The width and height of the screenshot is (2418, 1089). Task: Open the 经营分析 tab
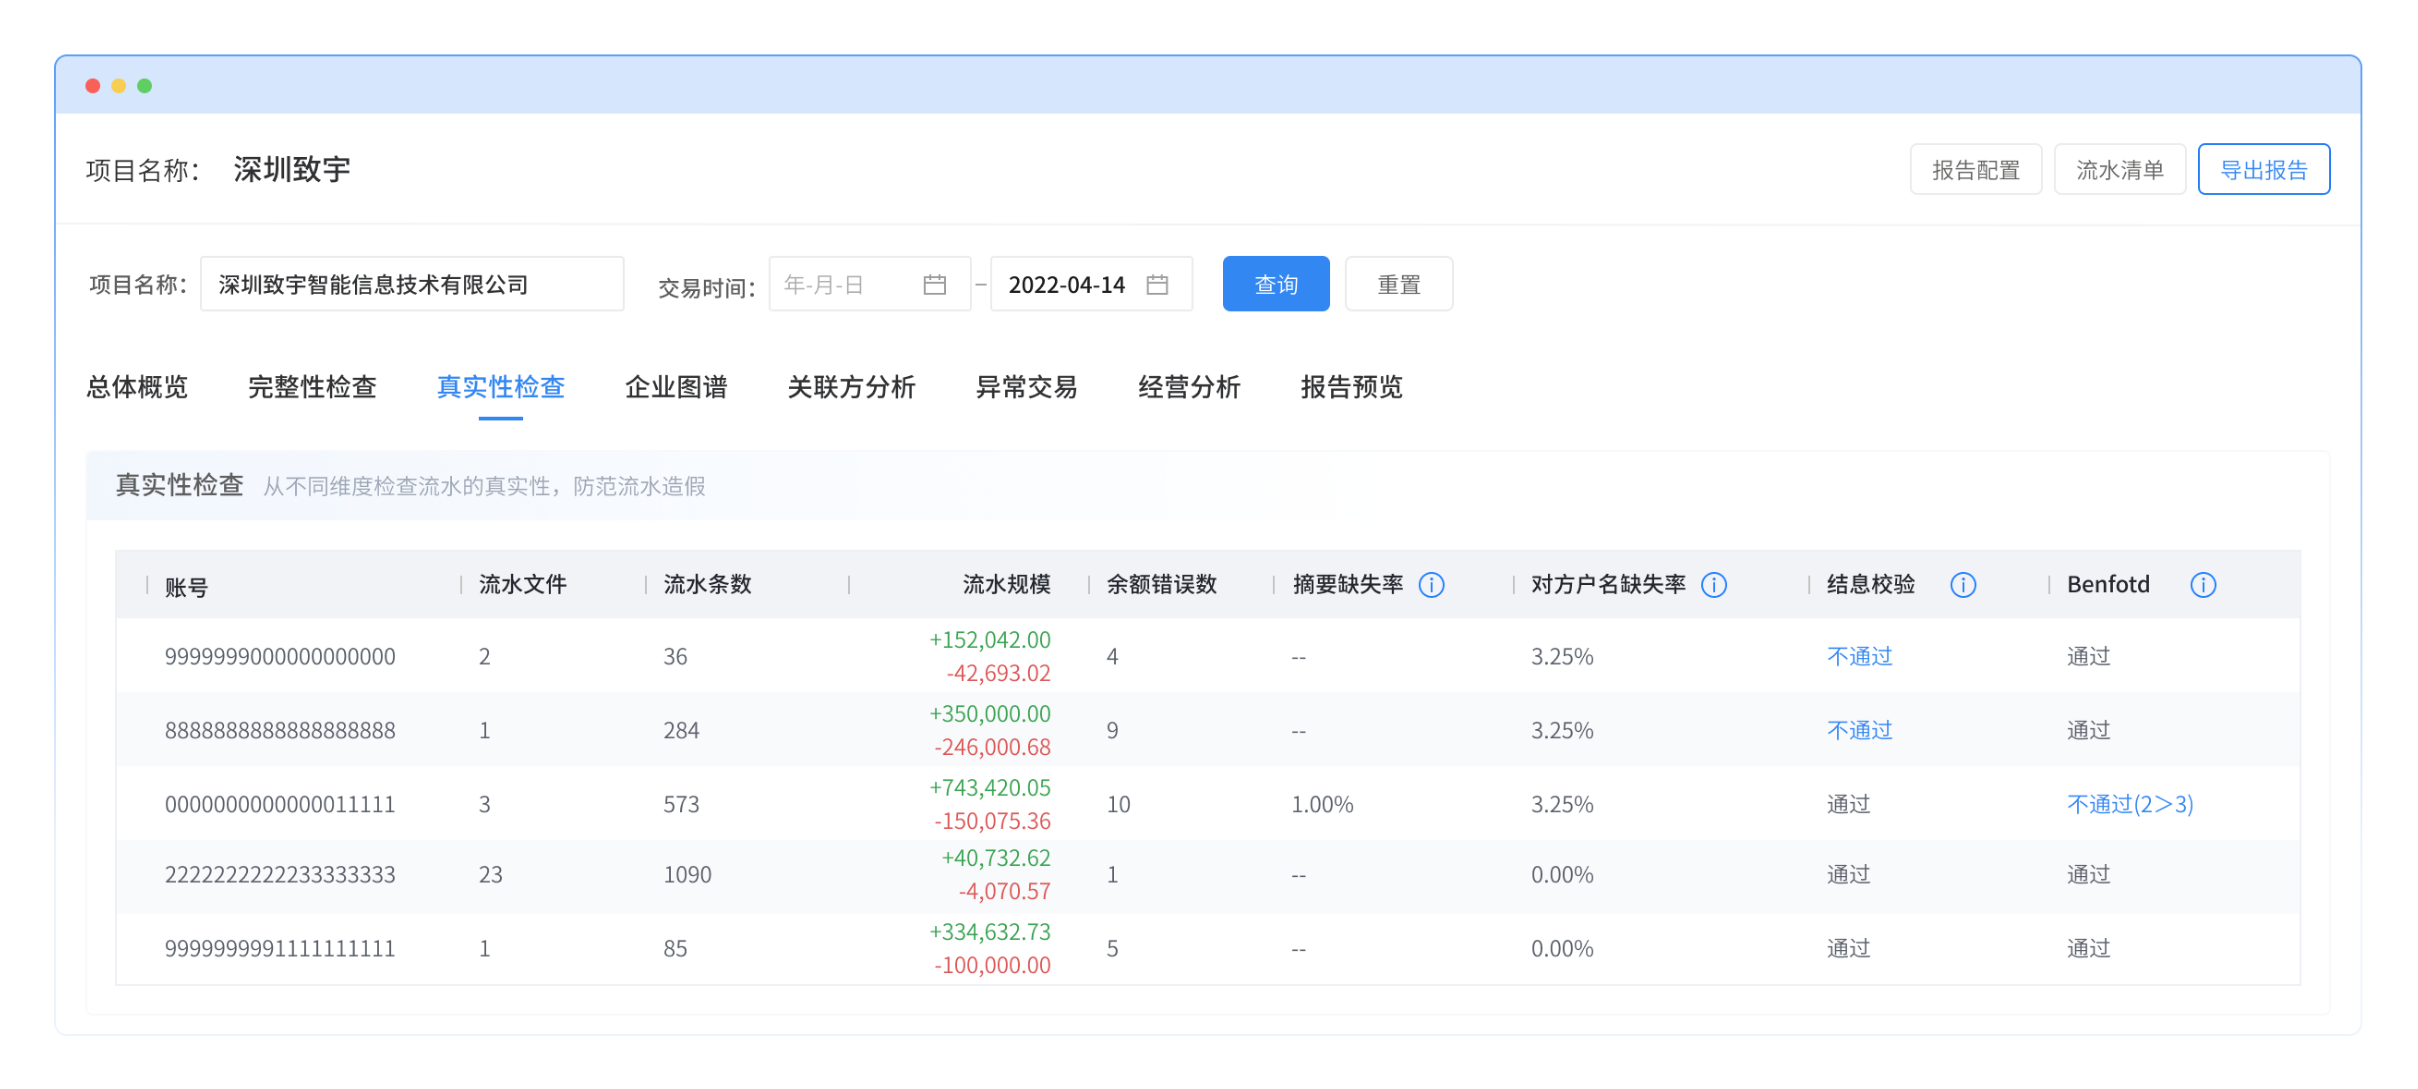(1189, 387)
